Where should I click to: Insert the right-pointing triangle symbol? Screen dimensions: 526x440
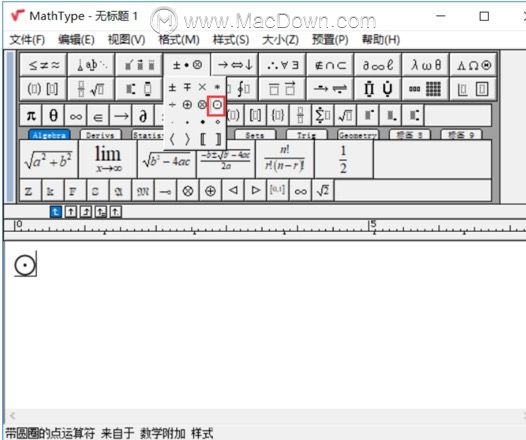[255, 191]
